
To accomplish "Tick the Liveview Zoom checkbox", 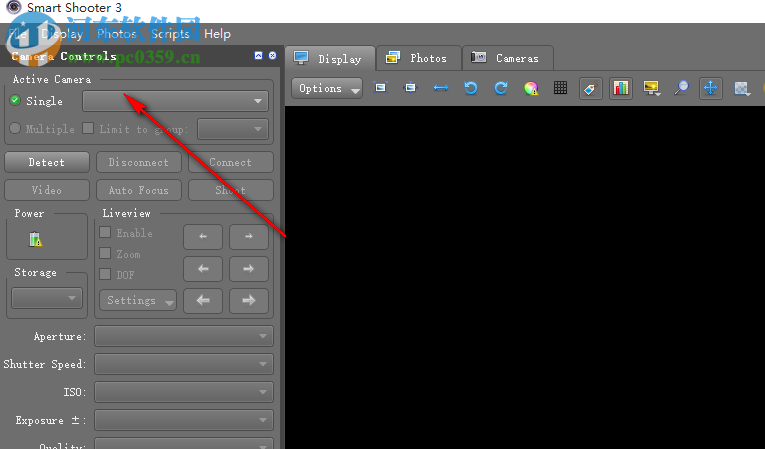I will 105,253.
